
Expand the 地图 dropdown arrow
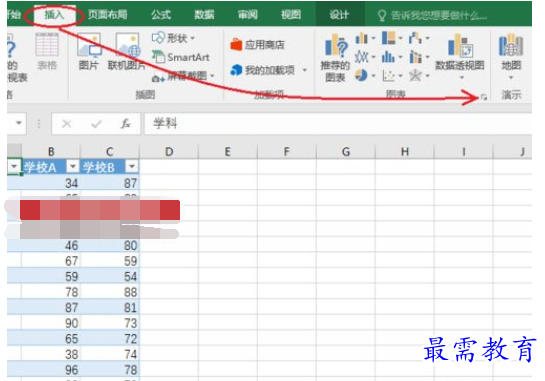pos(511,78)
